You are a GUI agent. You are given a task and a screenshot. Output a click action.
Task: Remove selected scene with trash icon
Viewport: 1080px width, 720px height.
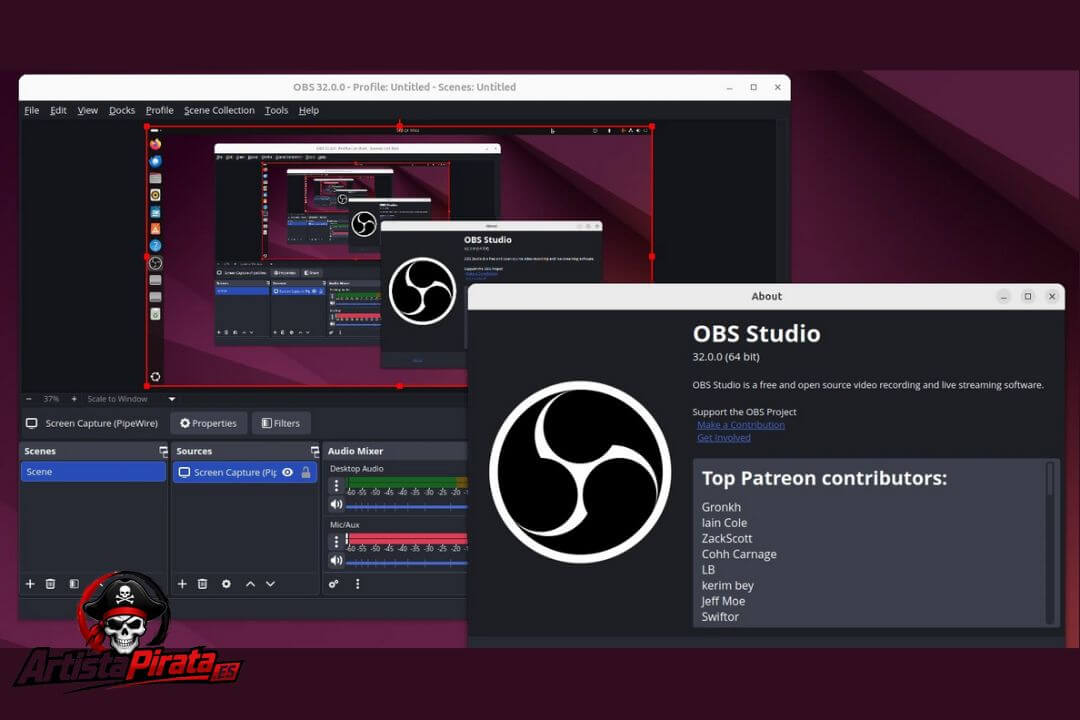coord(50,584)
